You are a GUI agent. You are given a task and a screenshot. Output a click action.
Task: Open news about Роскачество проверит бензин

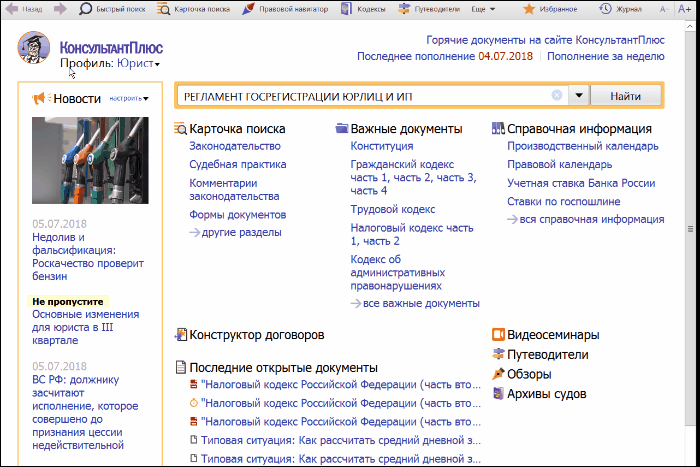88,257
